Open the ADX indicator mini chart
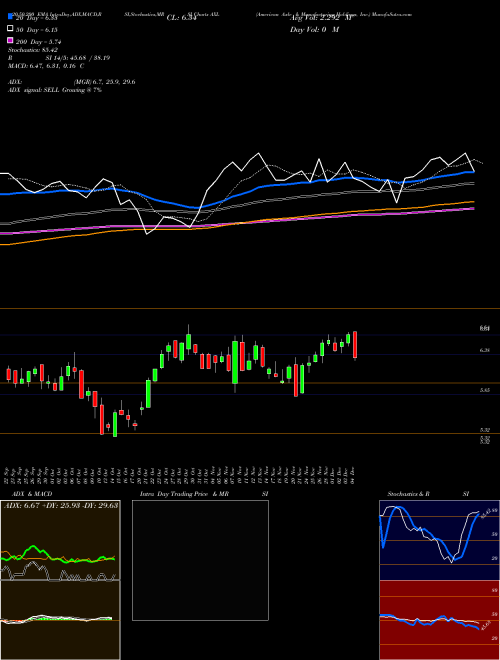This screenshot has height=660, width=500. tap(60, 540)
